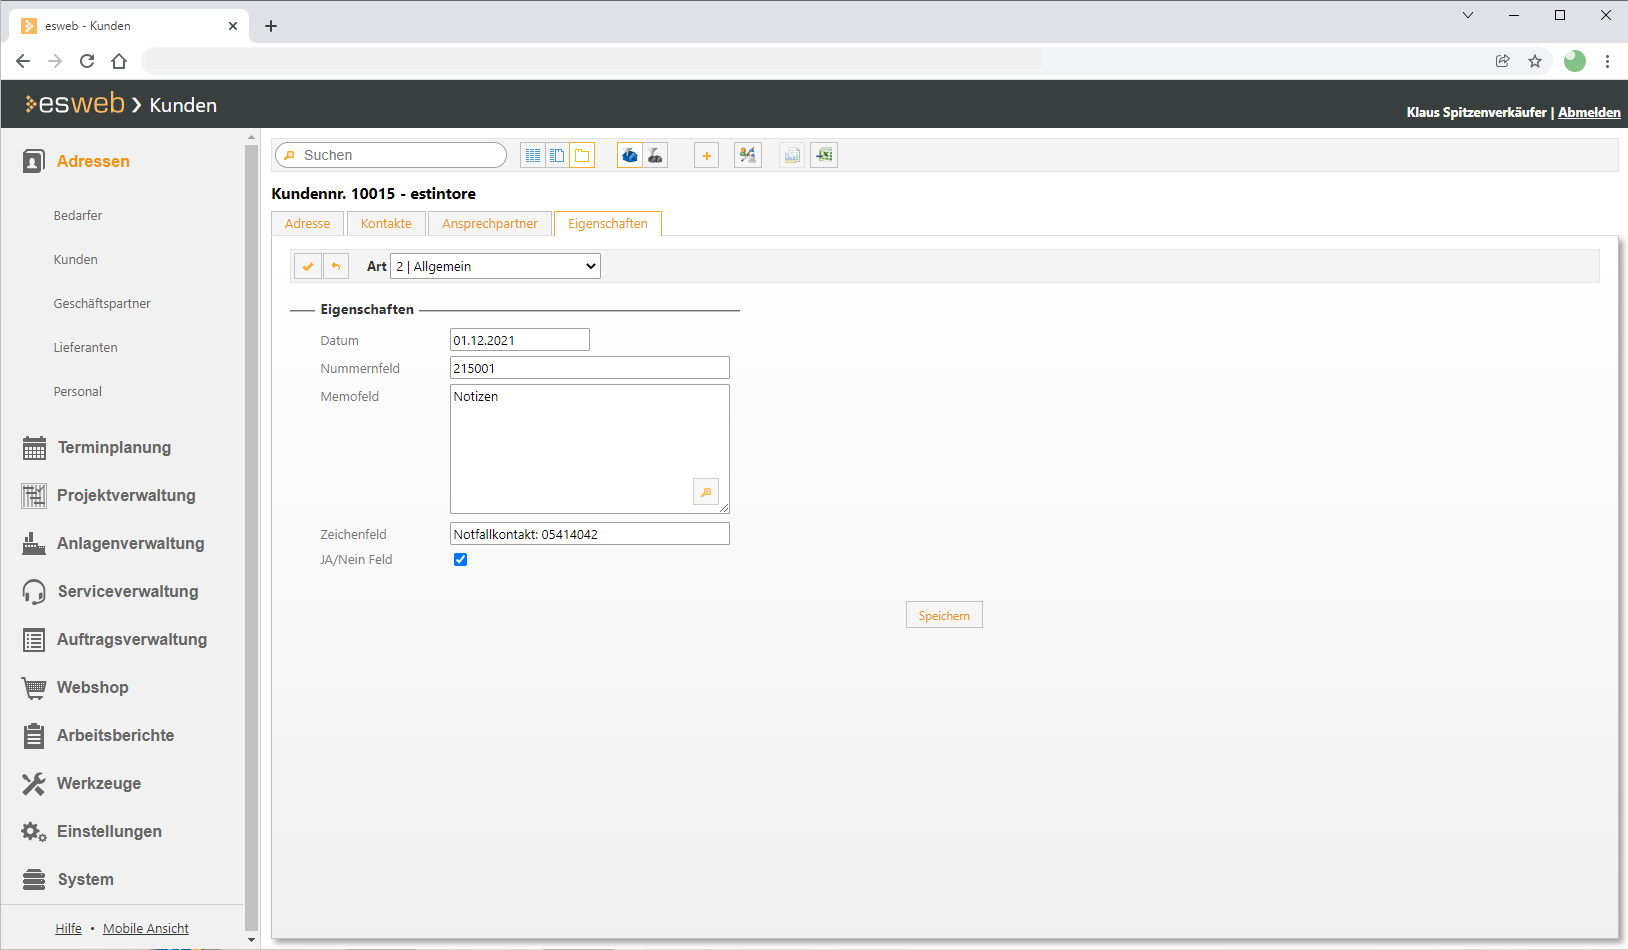
Task: Click the sidebar vertical scrollbar
Action: point(251,538)
